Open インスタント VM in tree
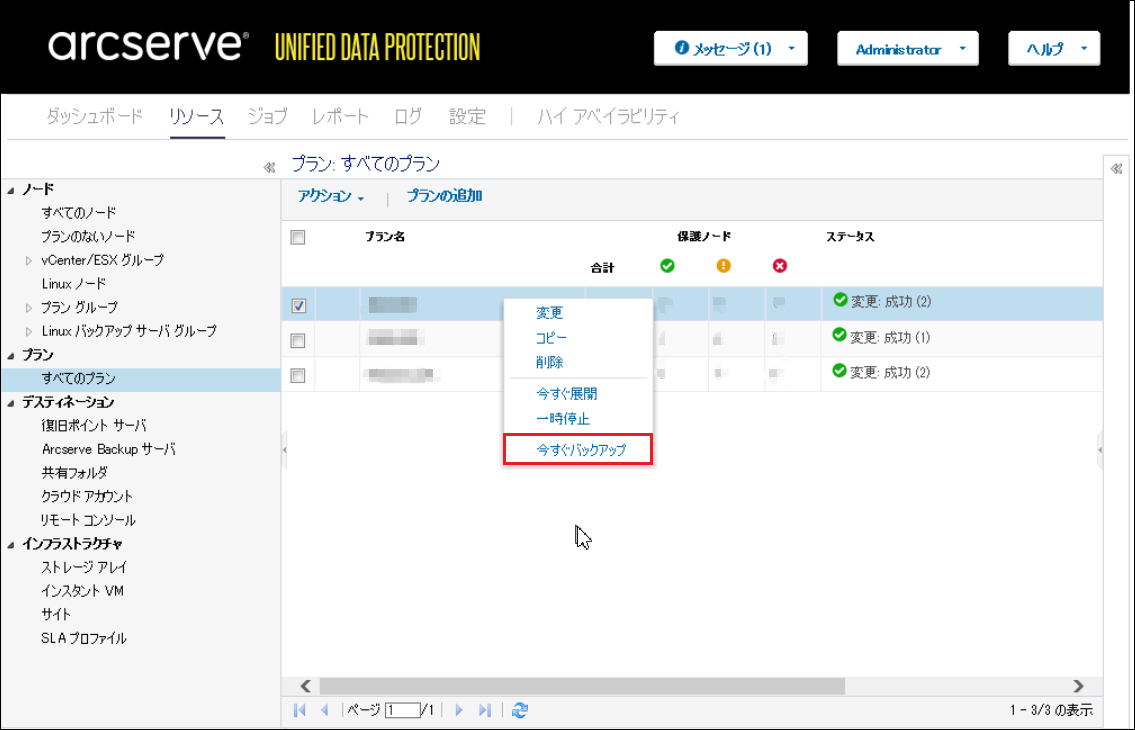 (83, 592)
